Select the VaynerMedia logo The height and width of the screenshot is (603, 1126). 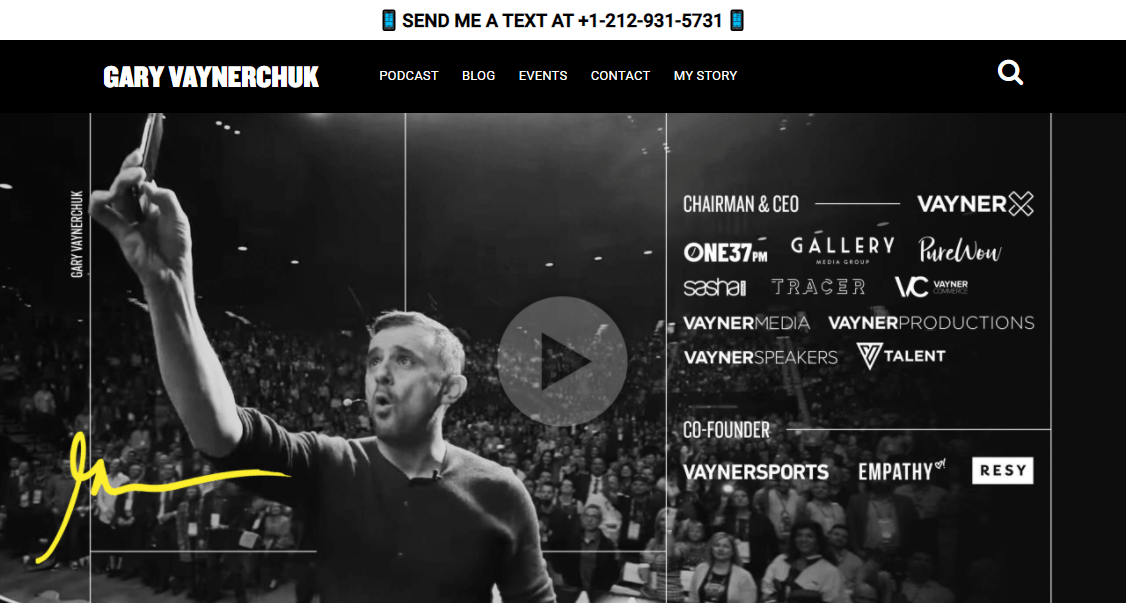(x=746, y=323)
